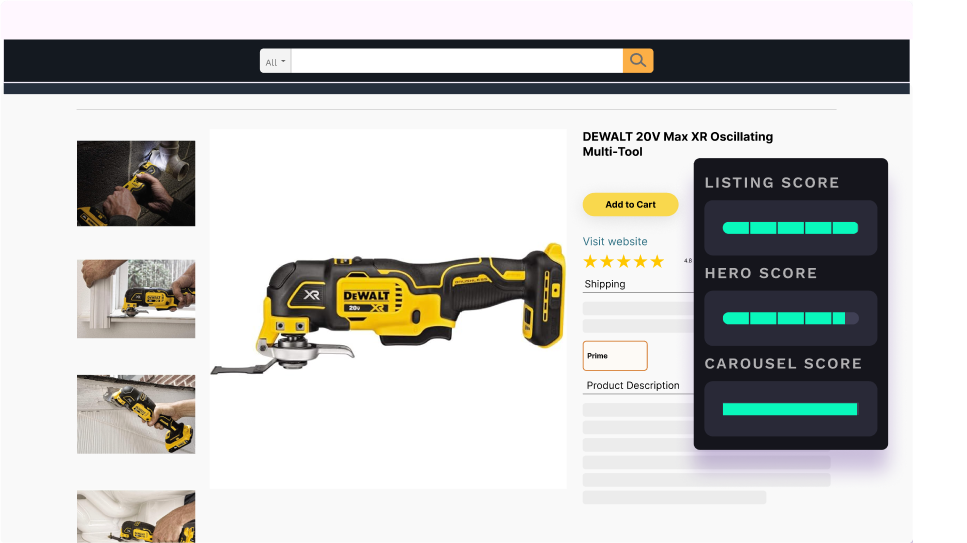Click inside the search input field

tap(456, 61)
